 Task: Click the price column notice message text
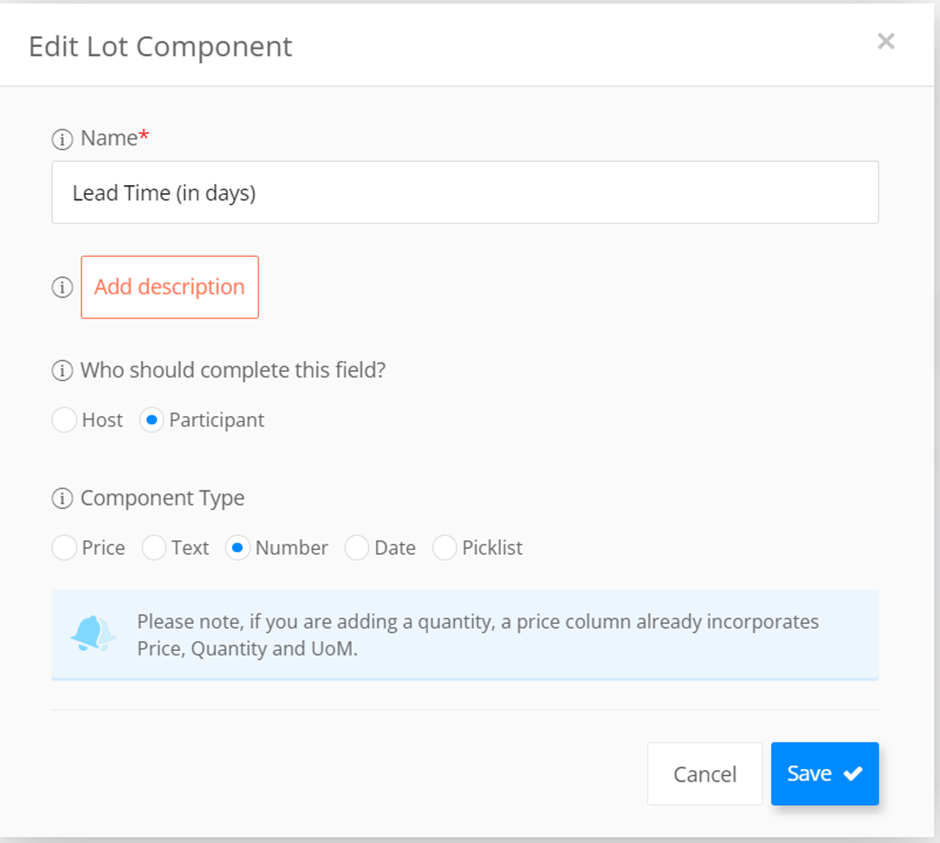pyautogui.click(x=478, y=635)
